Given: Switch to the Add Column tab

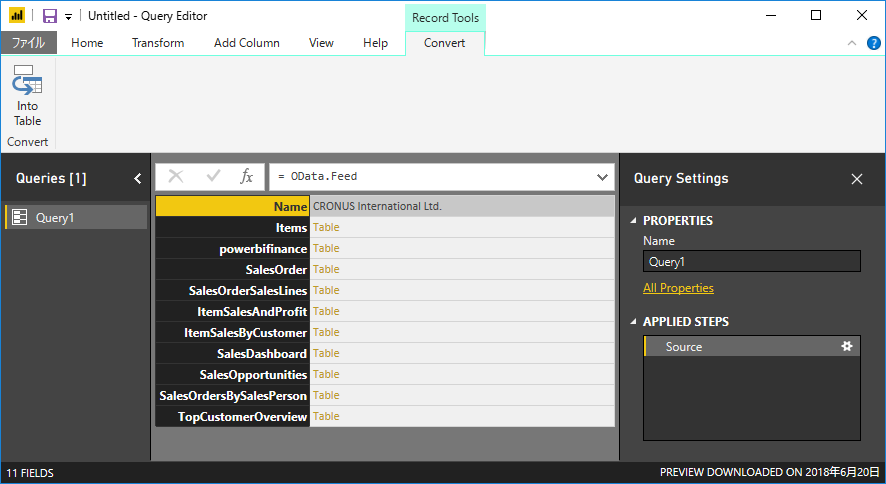Looking at the screenshot, I should pos(246,43).
